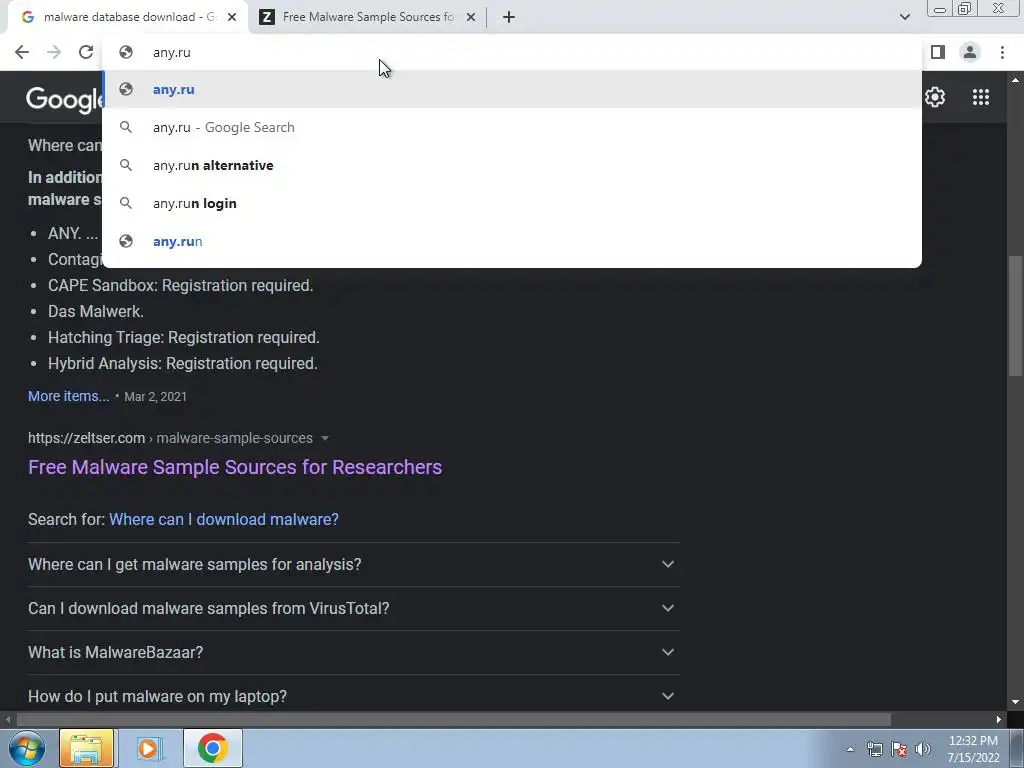Pick the 'any.run login' suggestion

tap(512, 203)
